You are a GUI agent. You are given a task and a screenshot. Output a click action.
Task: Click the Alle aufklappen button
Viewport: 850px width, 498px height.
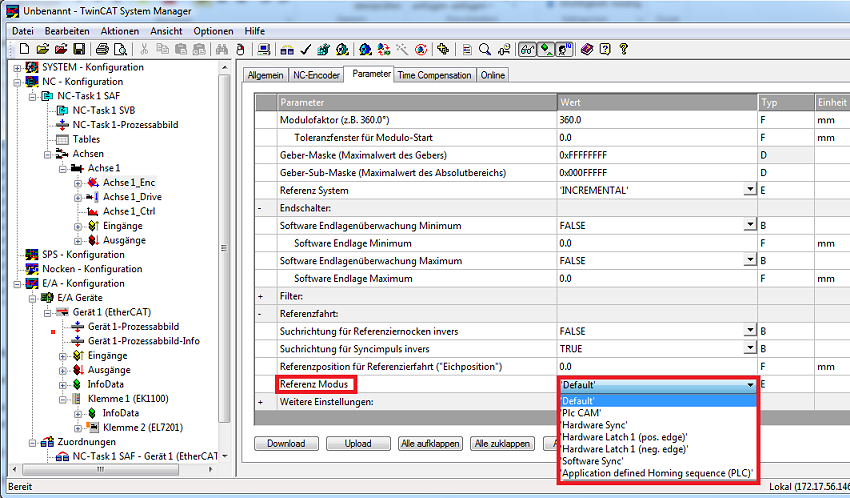(x=430, y=443)
